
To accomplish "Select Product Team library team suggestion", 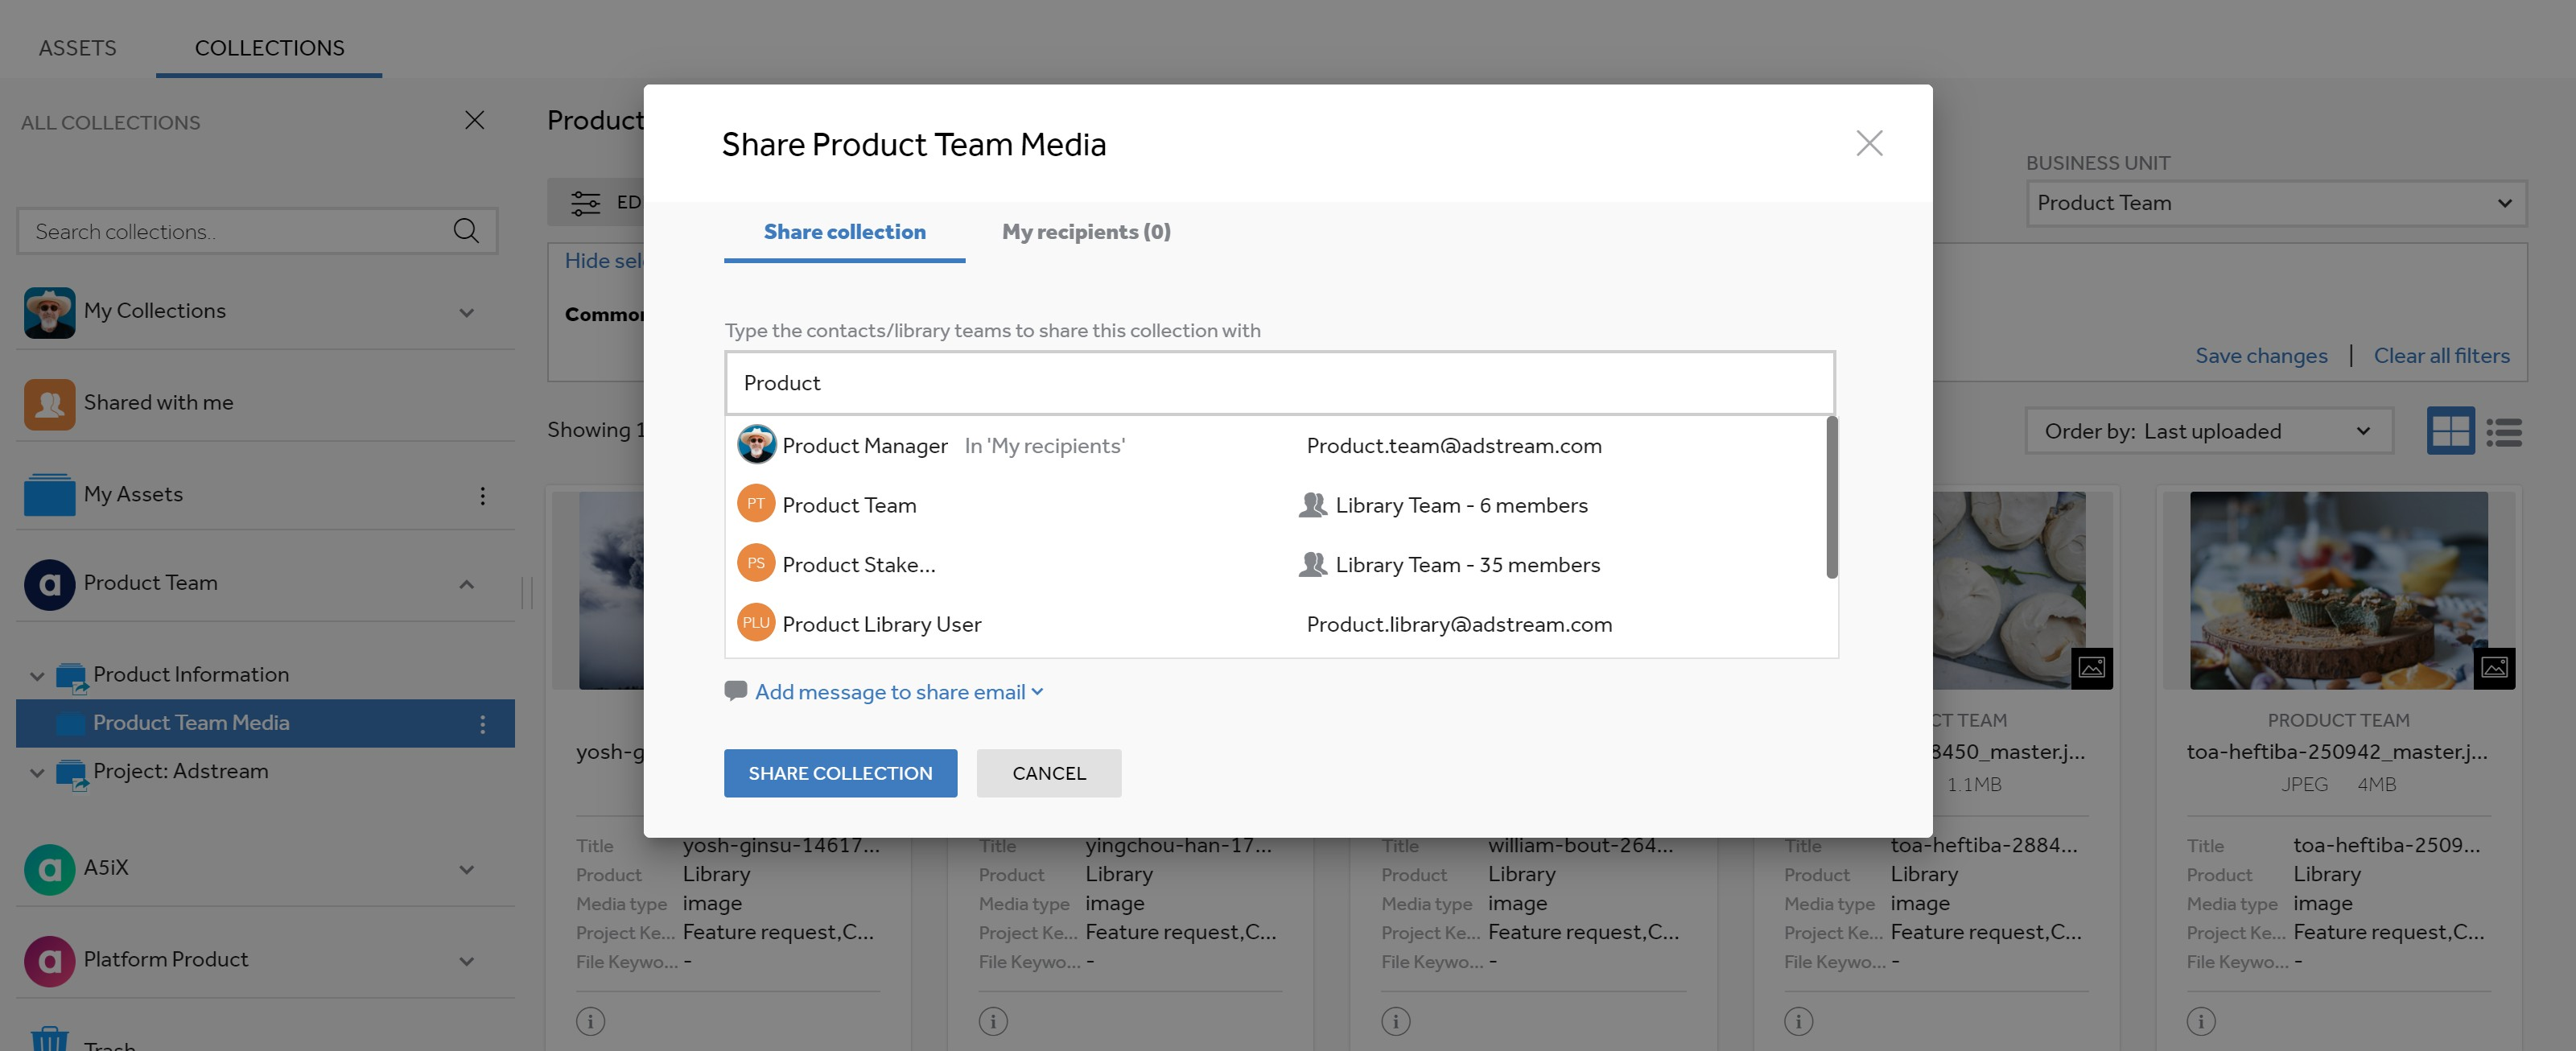I will [1275, 505].
